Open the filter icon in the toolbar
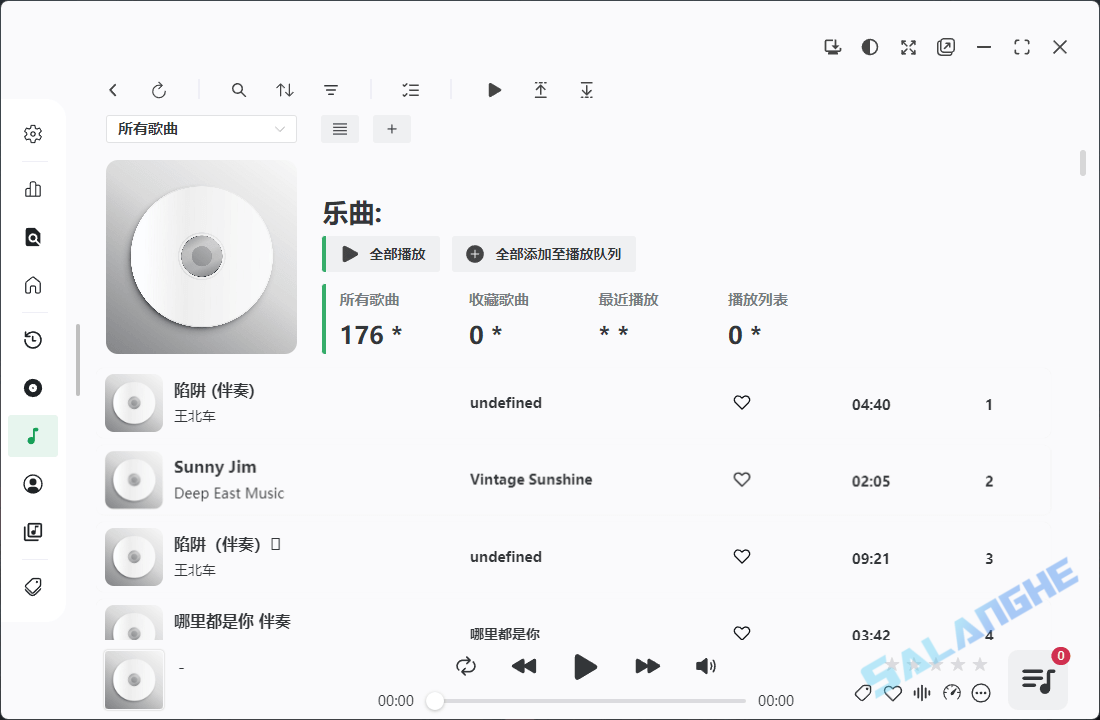 click(331, 90)
